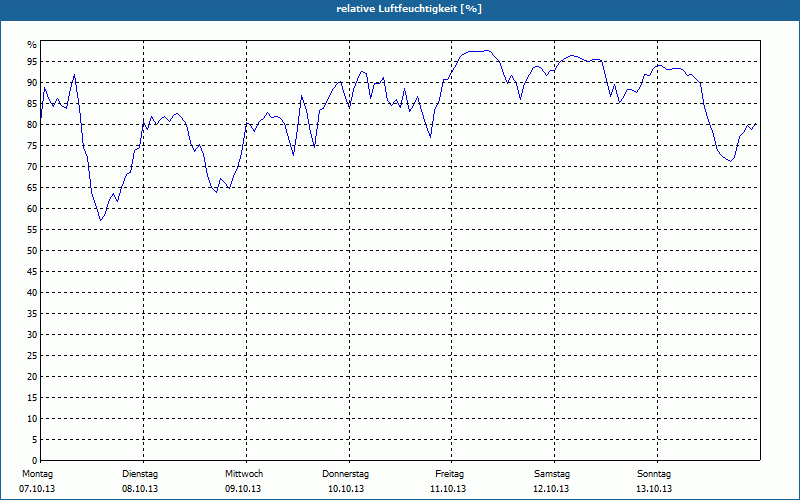Select the '11.10.13' date label
The image size is (800, 500).
pos(448,489)
